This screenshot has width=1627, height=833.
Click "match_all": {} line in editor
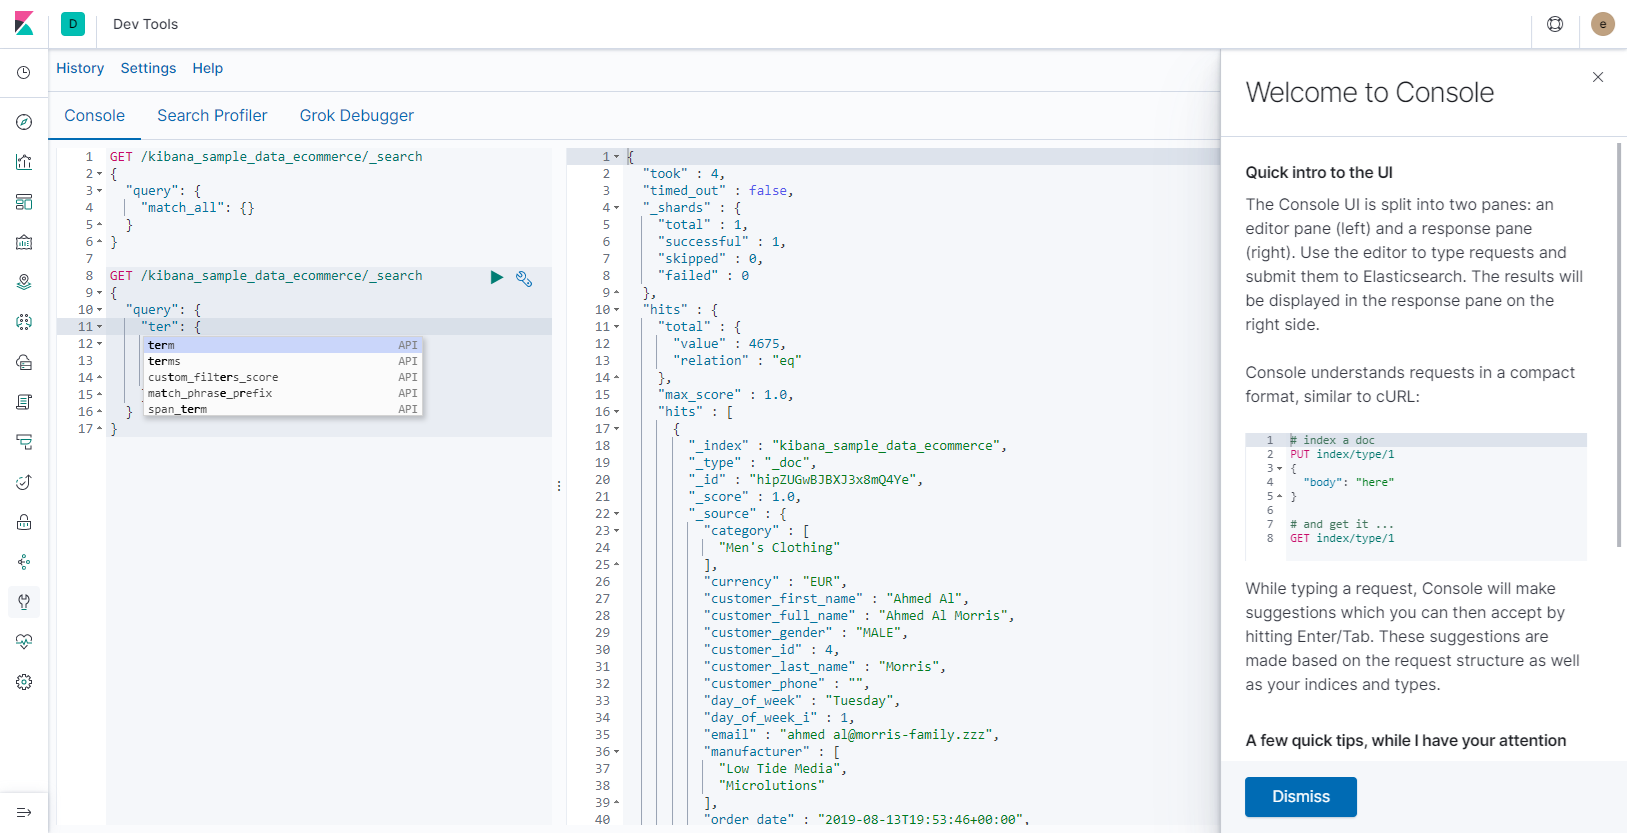coord(198,208)
